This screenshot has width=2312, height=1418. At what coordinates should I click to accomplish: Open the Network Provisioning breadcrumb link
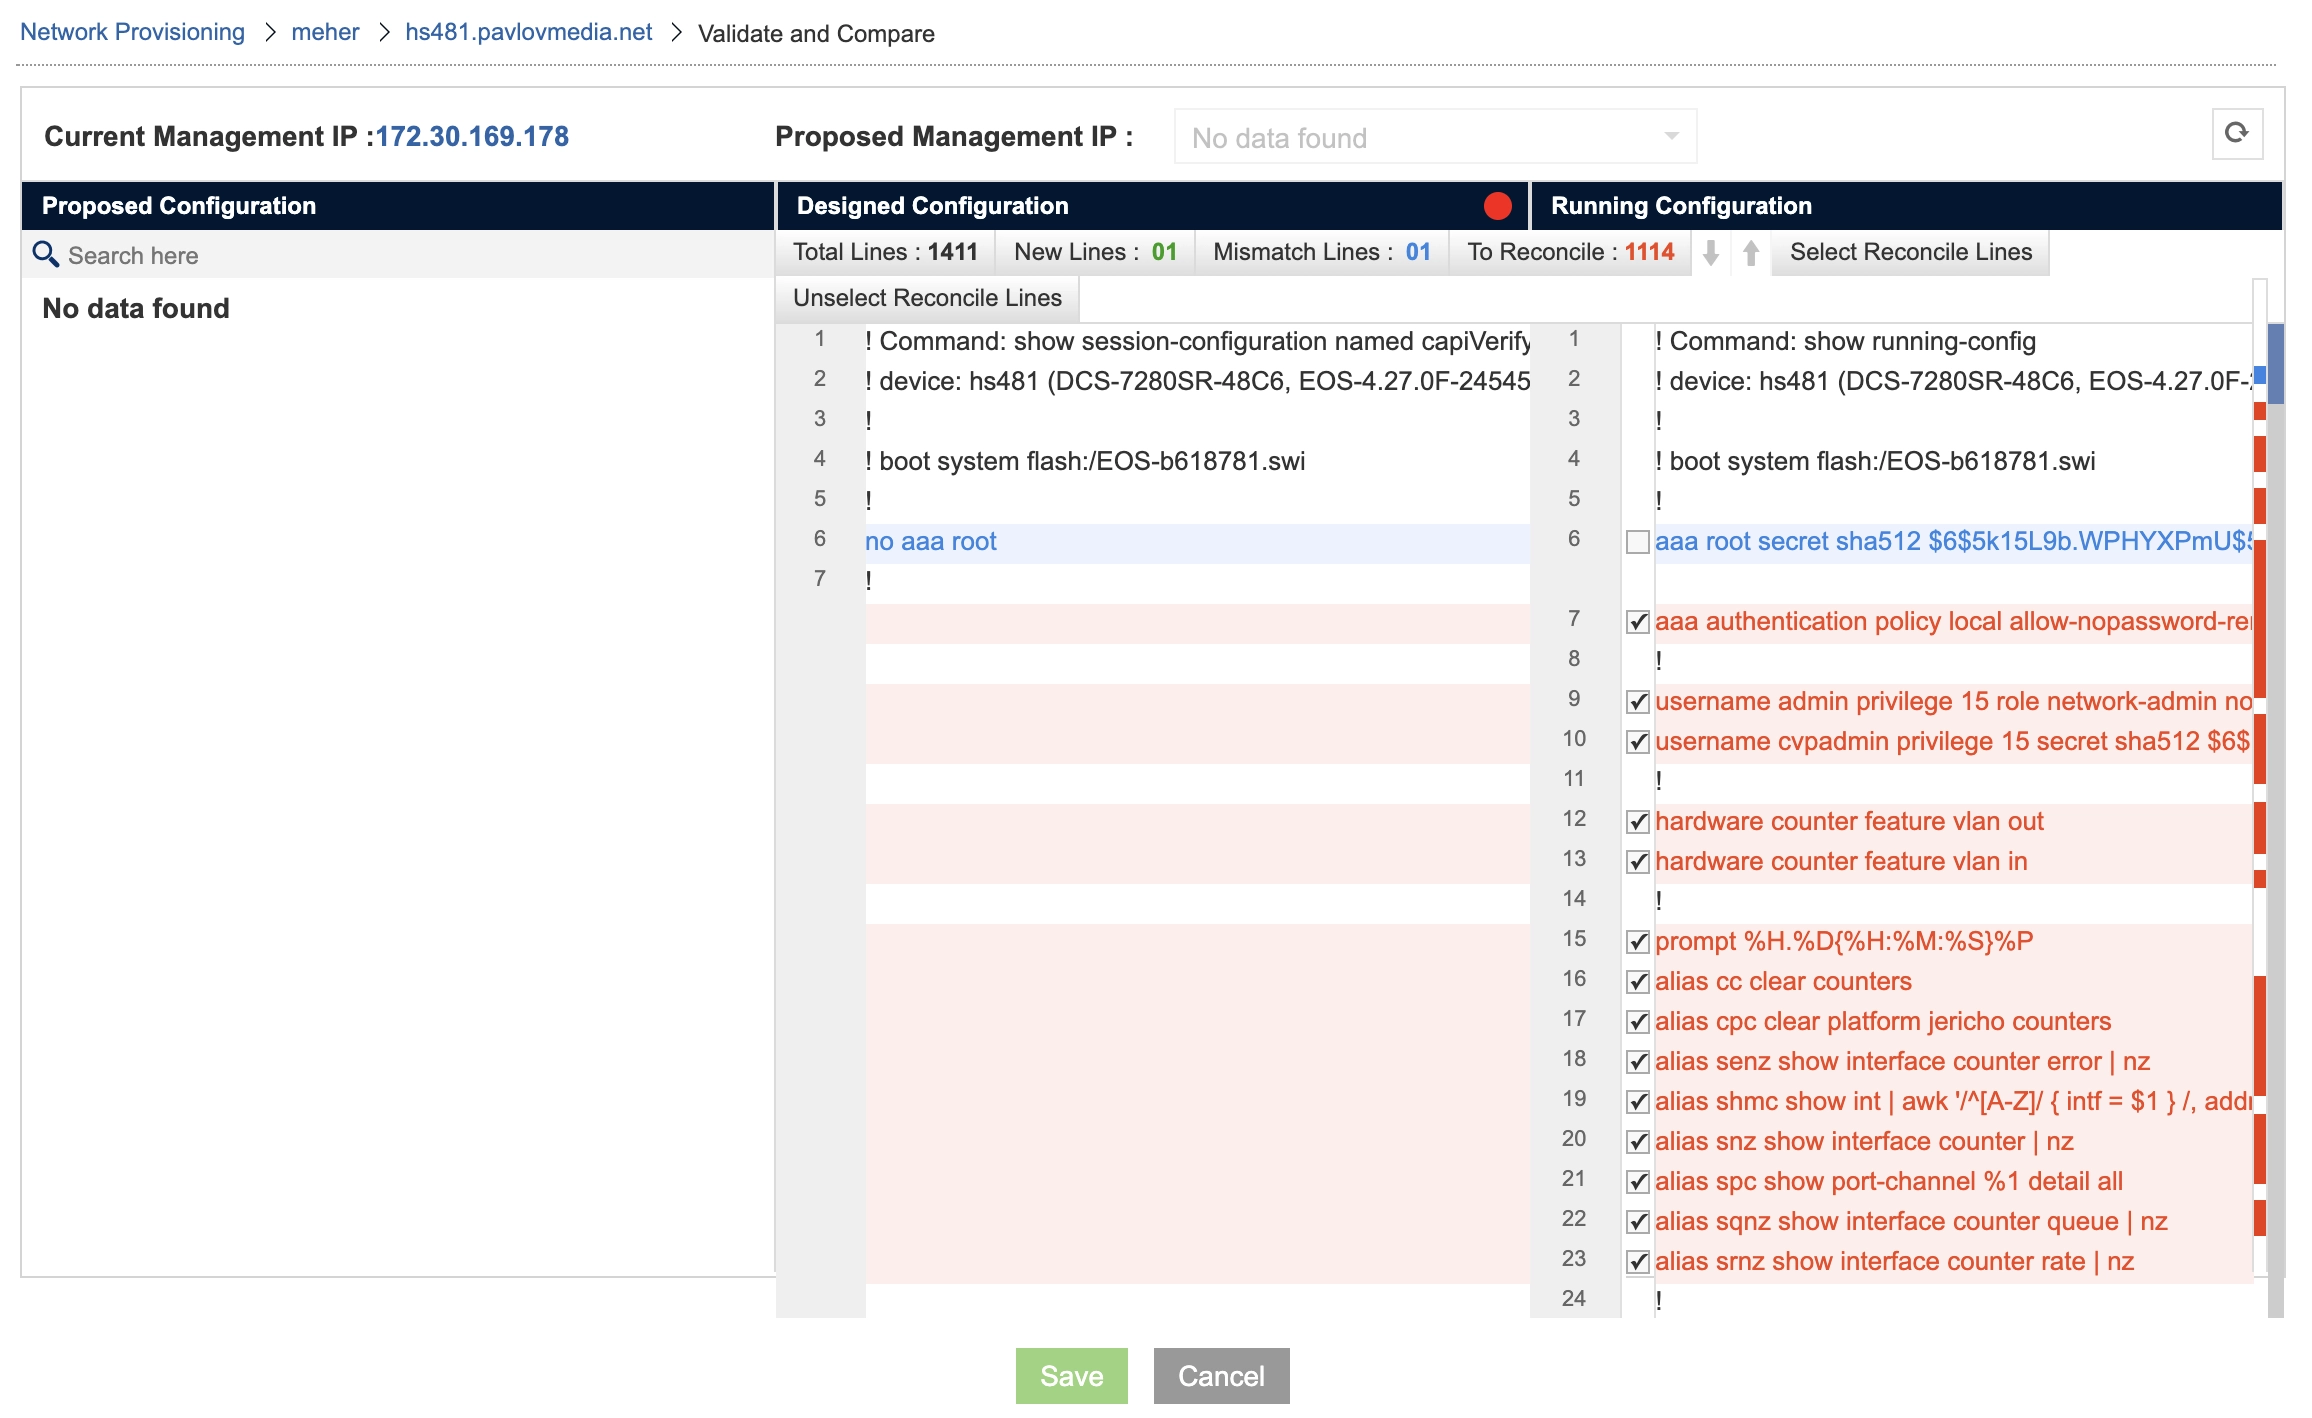[132, 32]
